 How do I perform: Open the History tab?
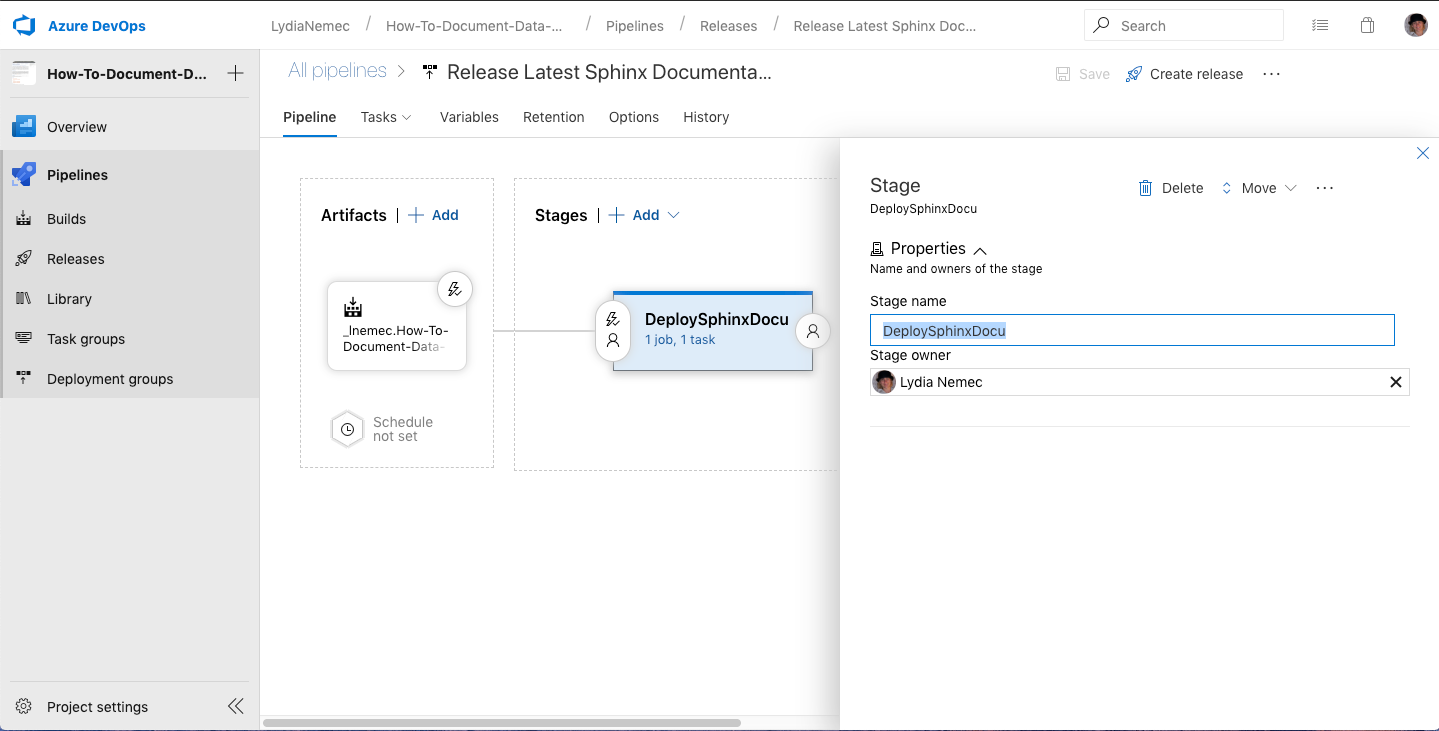[705, 117]
